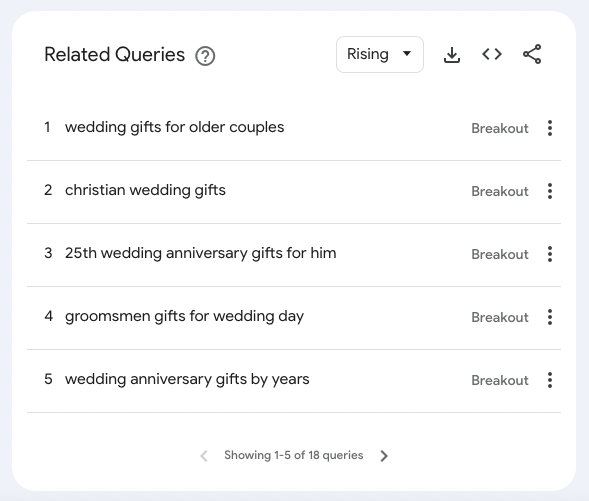Screen dimensions: 589x501
Task: Open help for Related Queries
Action: tap(205, 56)
